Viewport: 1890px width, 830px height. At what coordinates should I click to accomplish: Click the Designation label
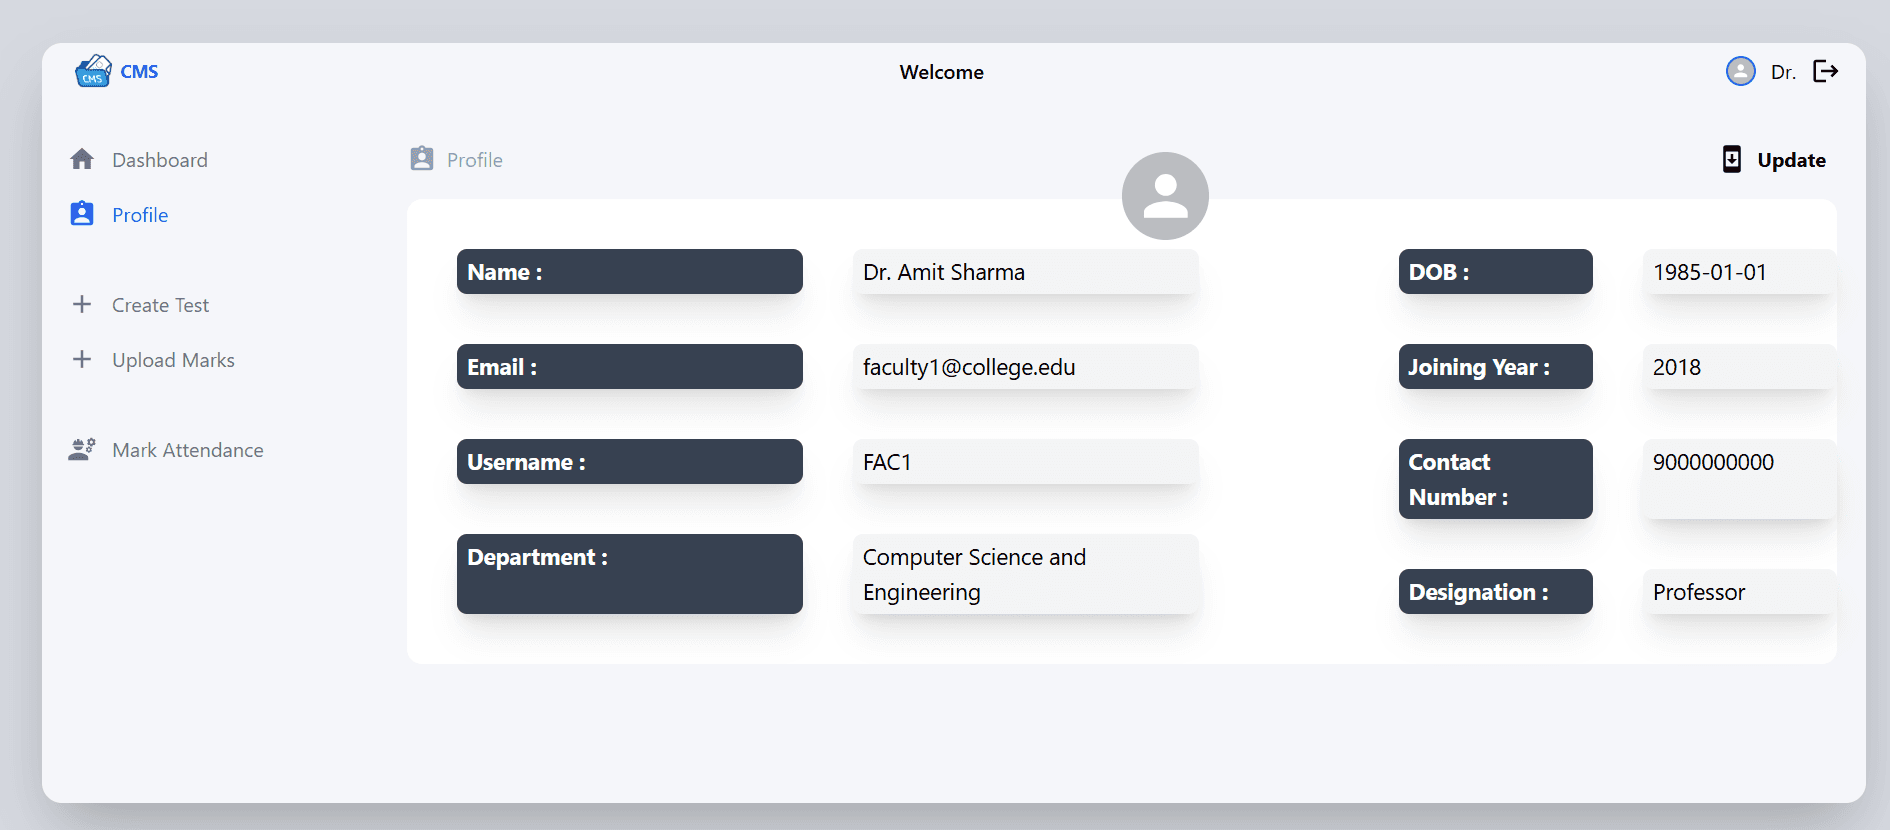(x=1496, y=592)
